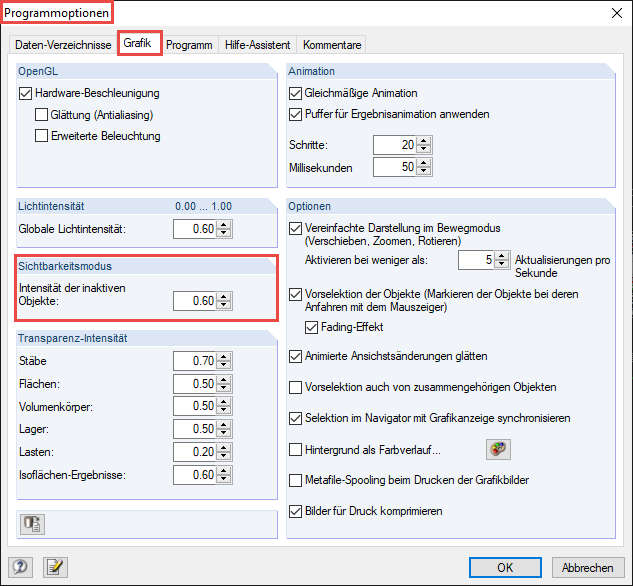
Task: Click the Millisekunden input field
Action: pyautogui.click(x=395, y=167)
